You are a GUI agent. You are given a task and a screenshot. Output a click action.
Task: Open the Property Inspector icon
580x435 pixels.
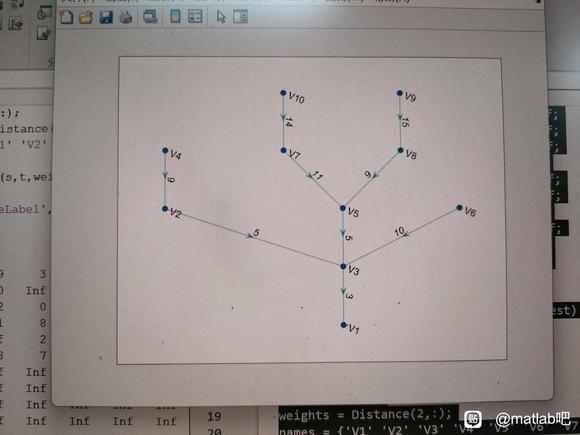(x=240, y=17)
